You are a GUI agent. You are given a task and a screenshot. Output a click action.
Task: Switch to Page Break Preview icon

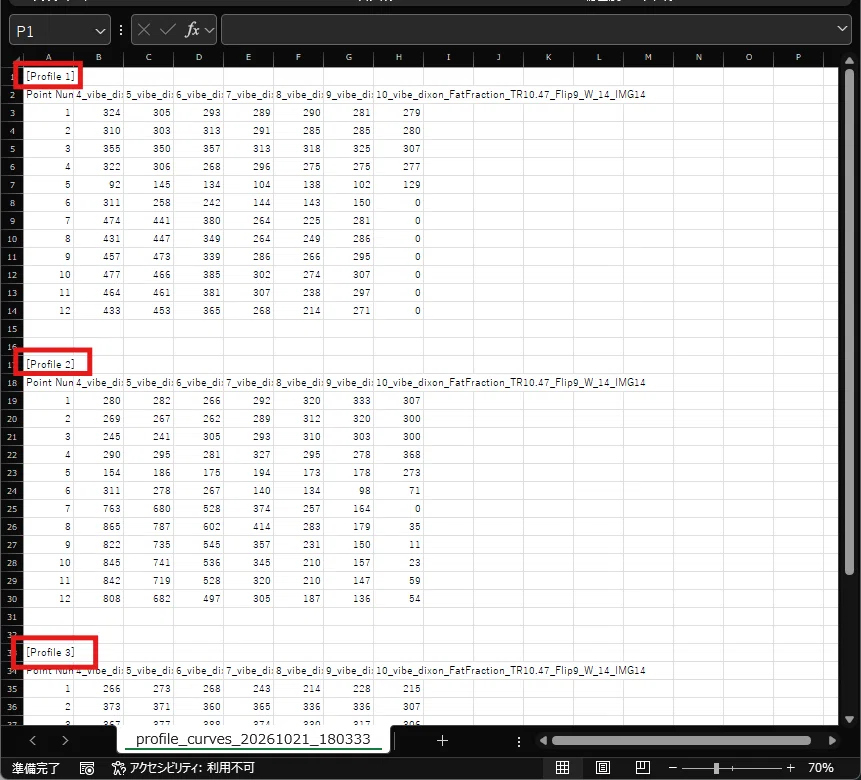[x=642, y=767]
